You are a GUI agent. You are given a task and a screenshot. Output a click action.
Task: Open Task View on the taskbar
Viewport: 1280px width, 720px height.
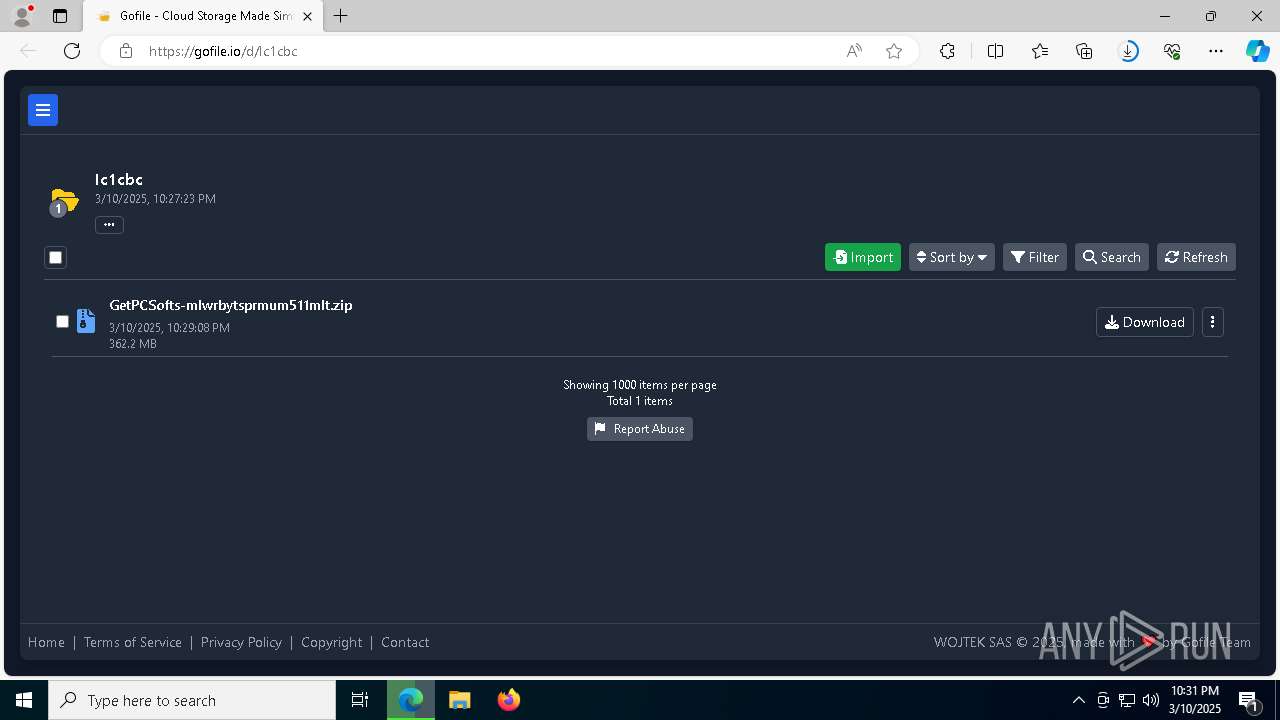pos(360,700)
